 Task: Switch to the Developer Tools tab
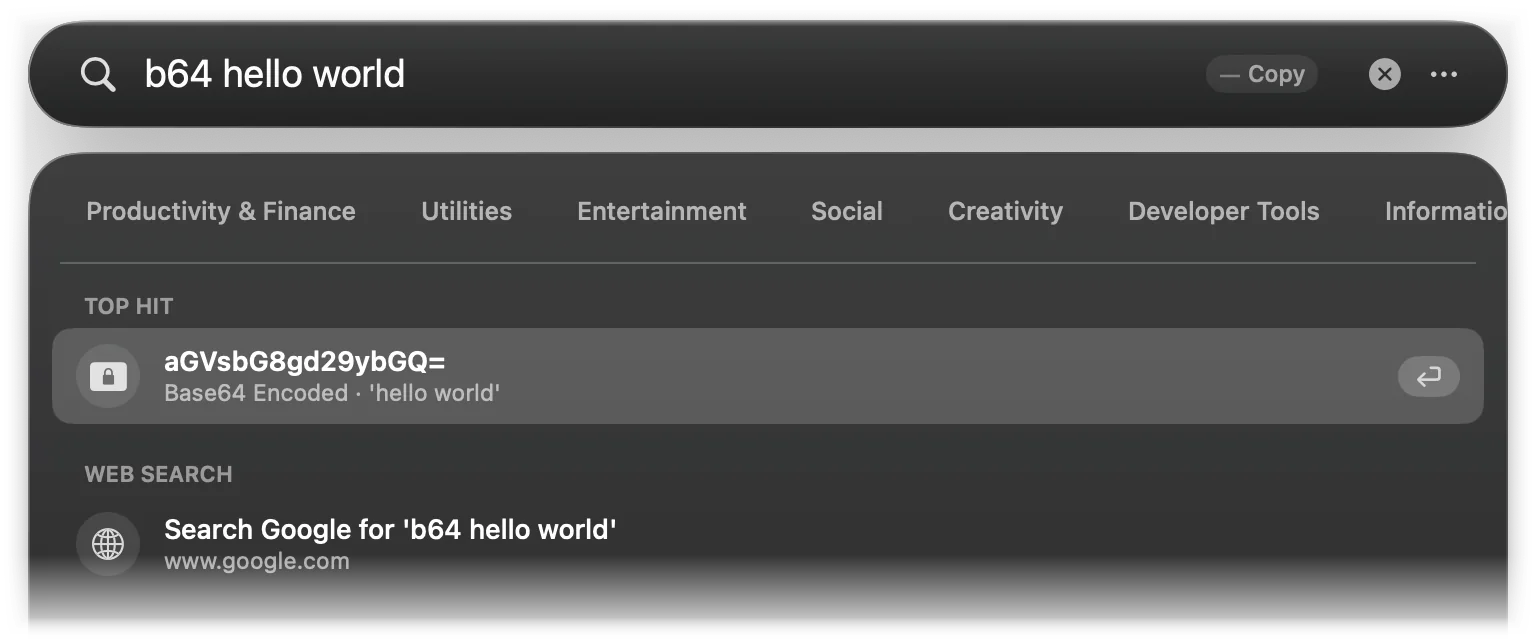[x=1224, y=211]
